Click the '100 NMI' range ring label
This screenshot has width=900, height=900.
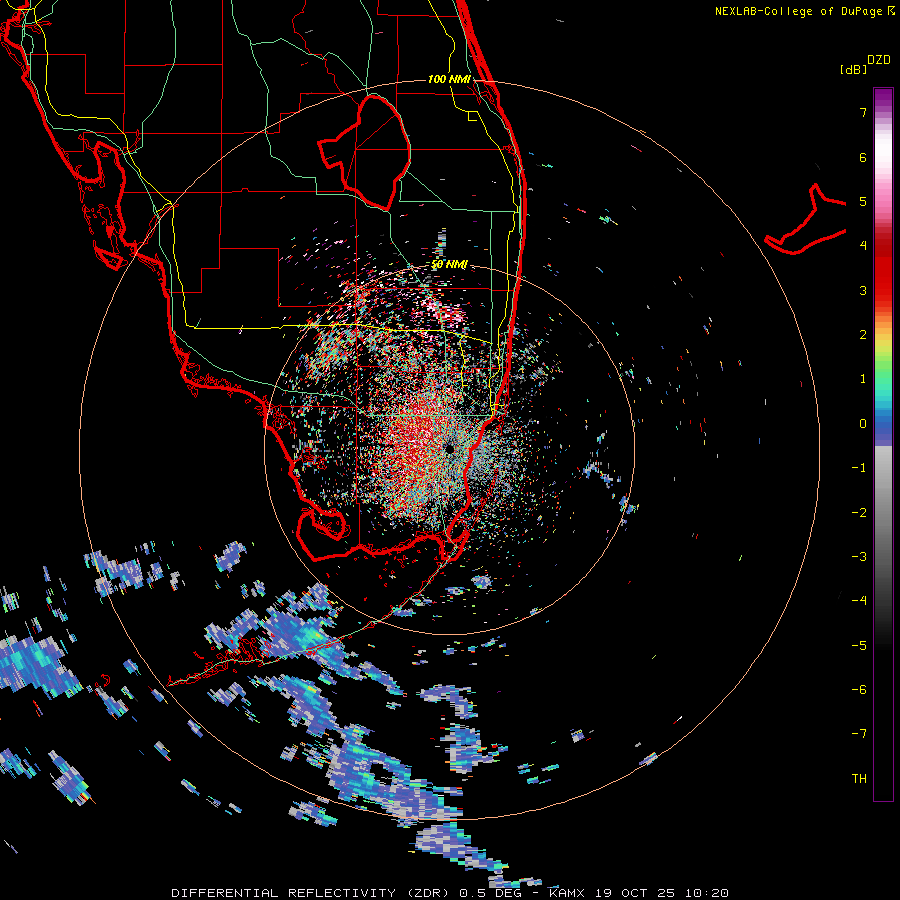(449, 79)
